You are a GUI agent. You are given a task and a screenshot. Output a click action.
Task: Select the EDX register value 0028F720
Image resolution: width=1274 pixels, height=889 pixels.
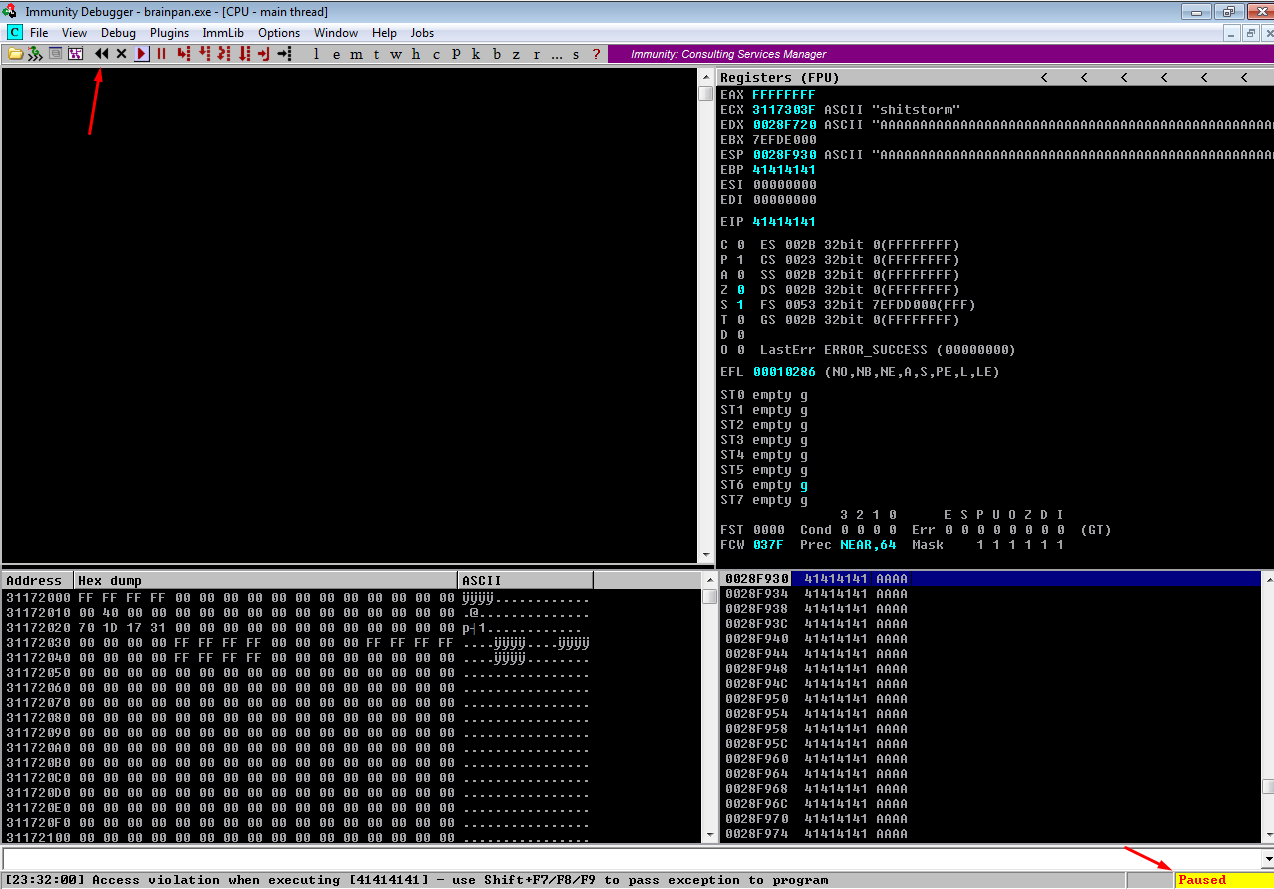click(784, 125)
